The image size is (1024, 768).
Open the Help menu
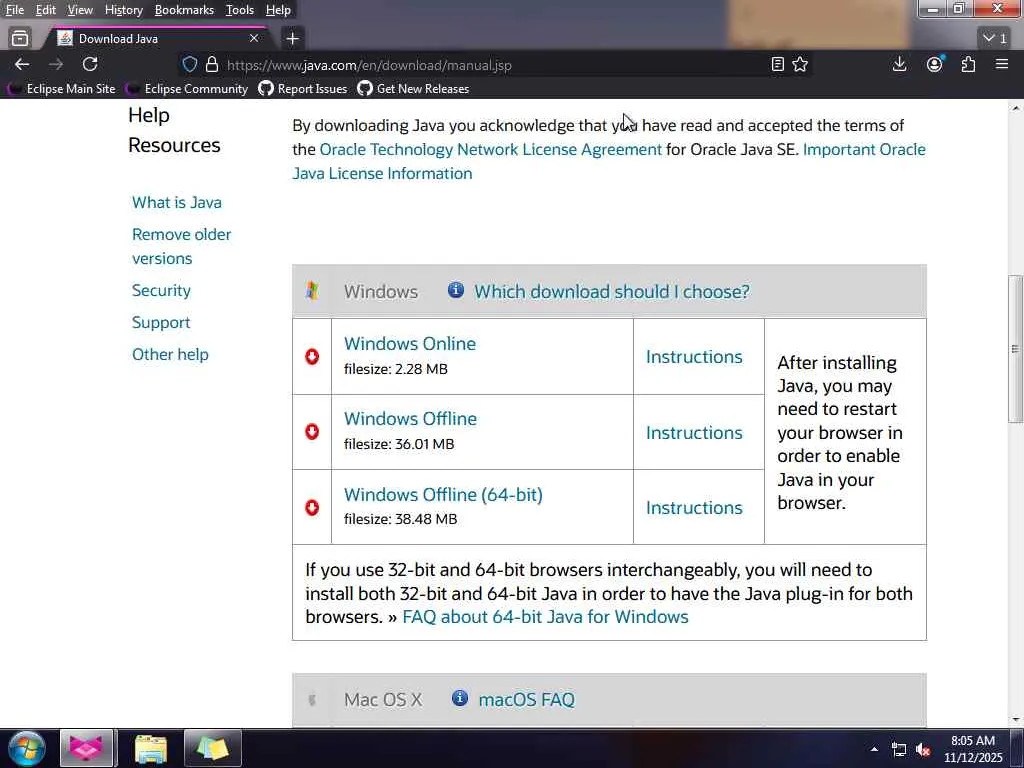(x=278, y=10)
